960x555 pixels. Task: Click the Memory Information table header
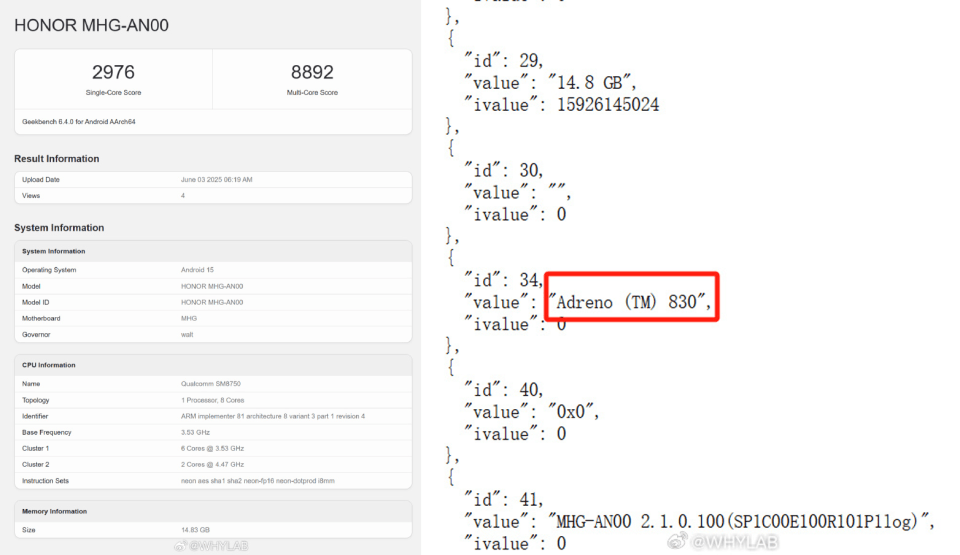[x=54, y=512]
